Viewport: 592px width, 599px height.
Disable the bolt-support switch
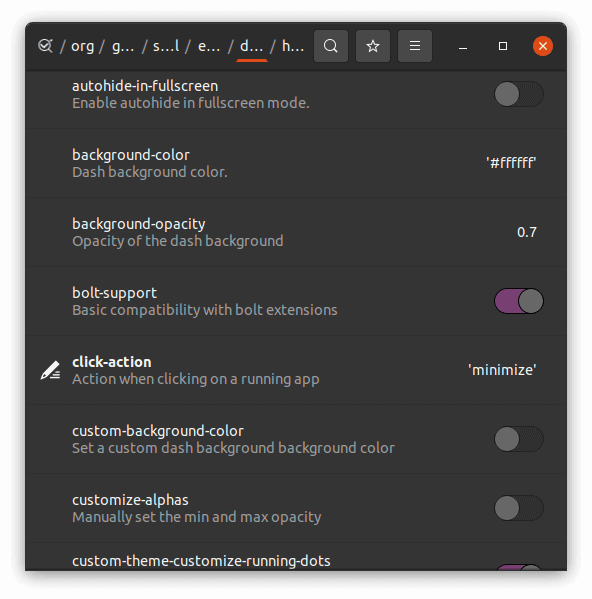click(519, 301)
